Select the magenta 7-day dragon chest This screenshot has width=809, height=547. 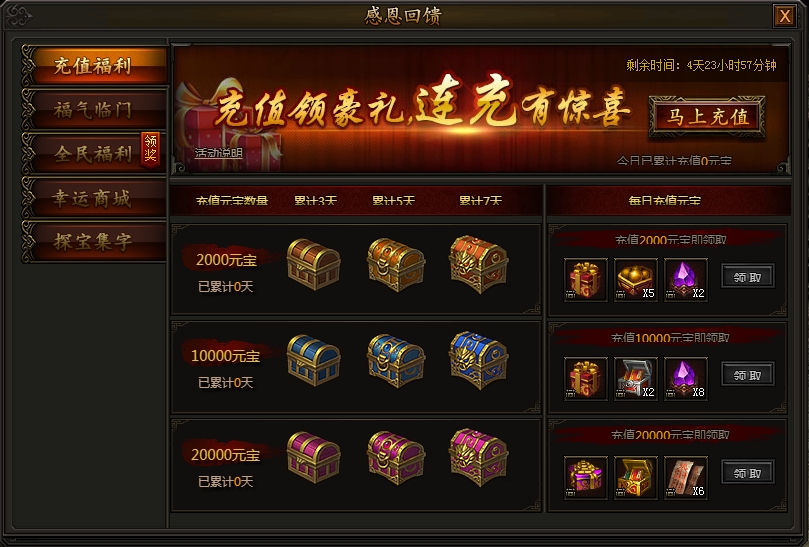tap(479, 457)
